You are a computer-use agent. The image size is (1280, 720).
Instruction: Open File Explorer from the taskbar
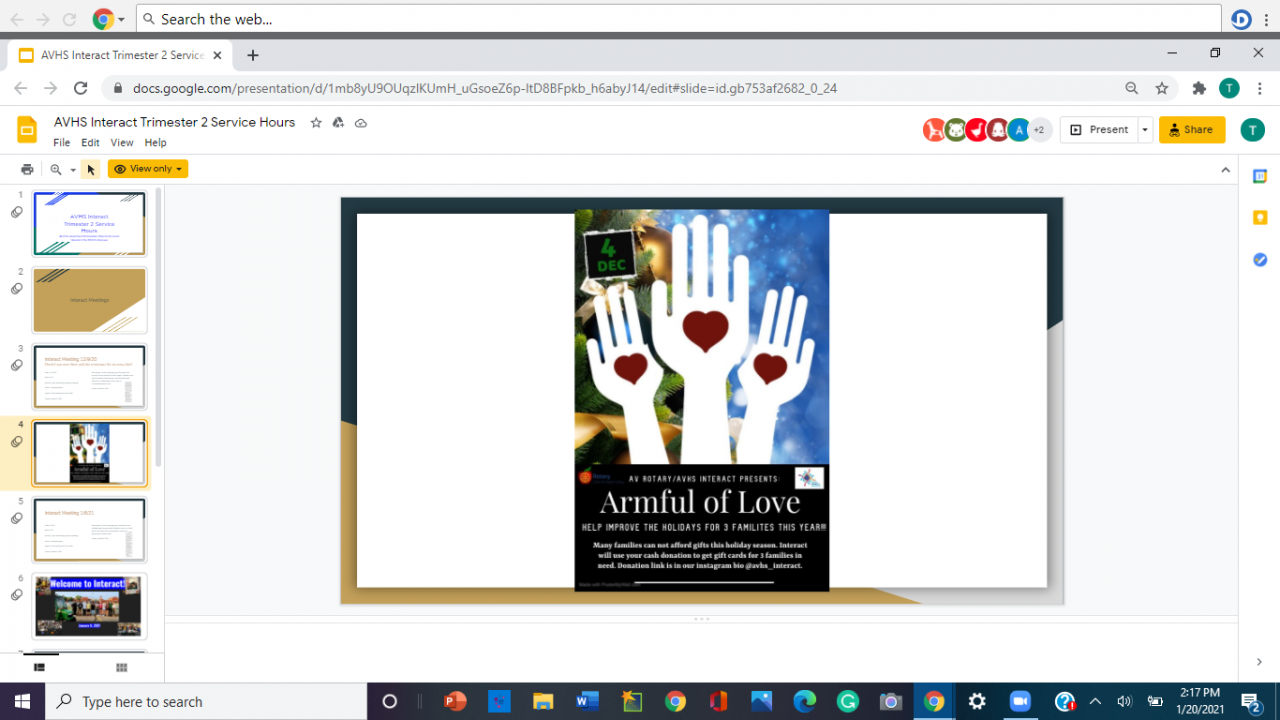click(543, 701)
